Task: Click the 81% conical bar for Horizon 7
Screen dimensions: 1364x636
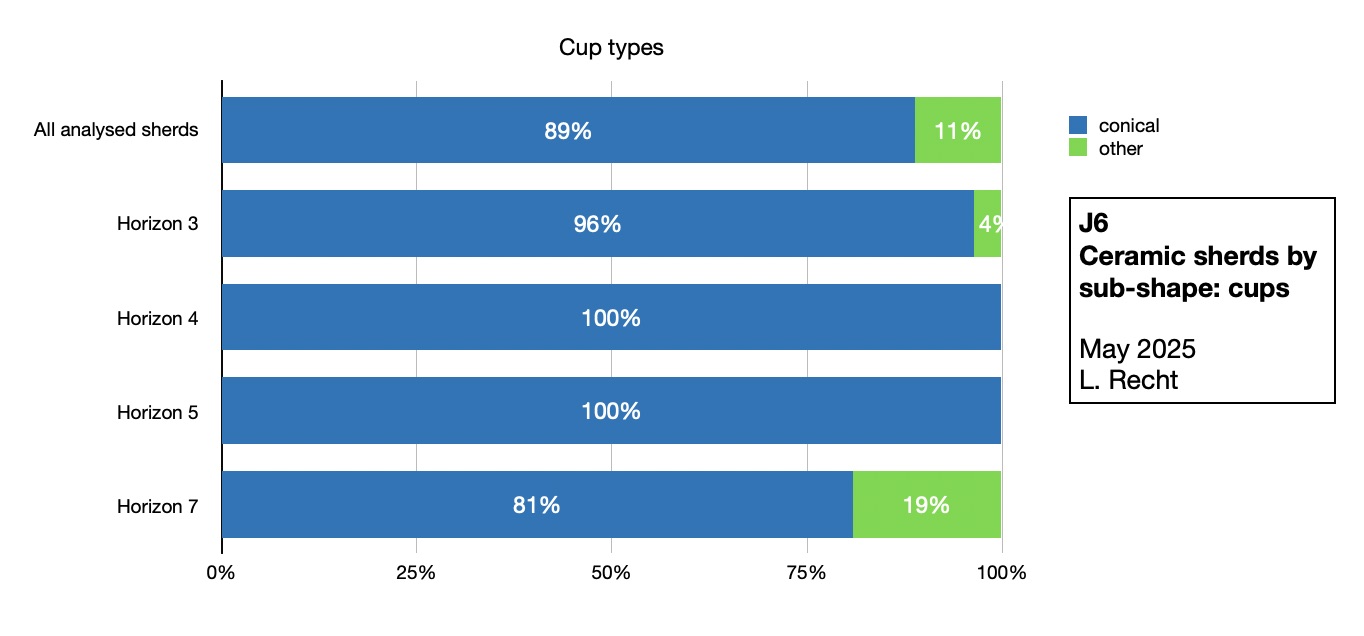Action: (x=536, y=505)
